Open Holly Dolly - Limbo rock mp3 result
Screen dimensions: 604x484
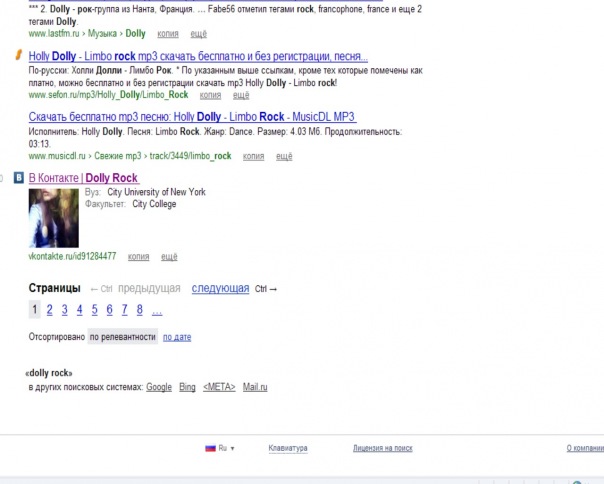(x=198, y=56)
